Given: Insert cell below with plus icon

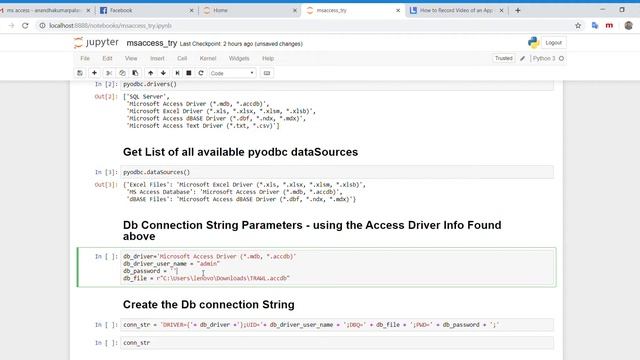Looking at the screenshot, I should pyautogui.click(x=94, y=73).
